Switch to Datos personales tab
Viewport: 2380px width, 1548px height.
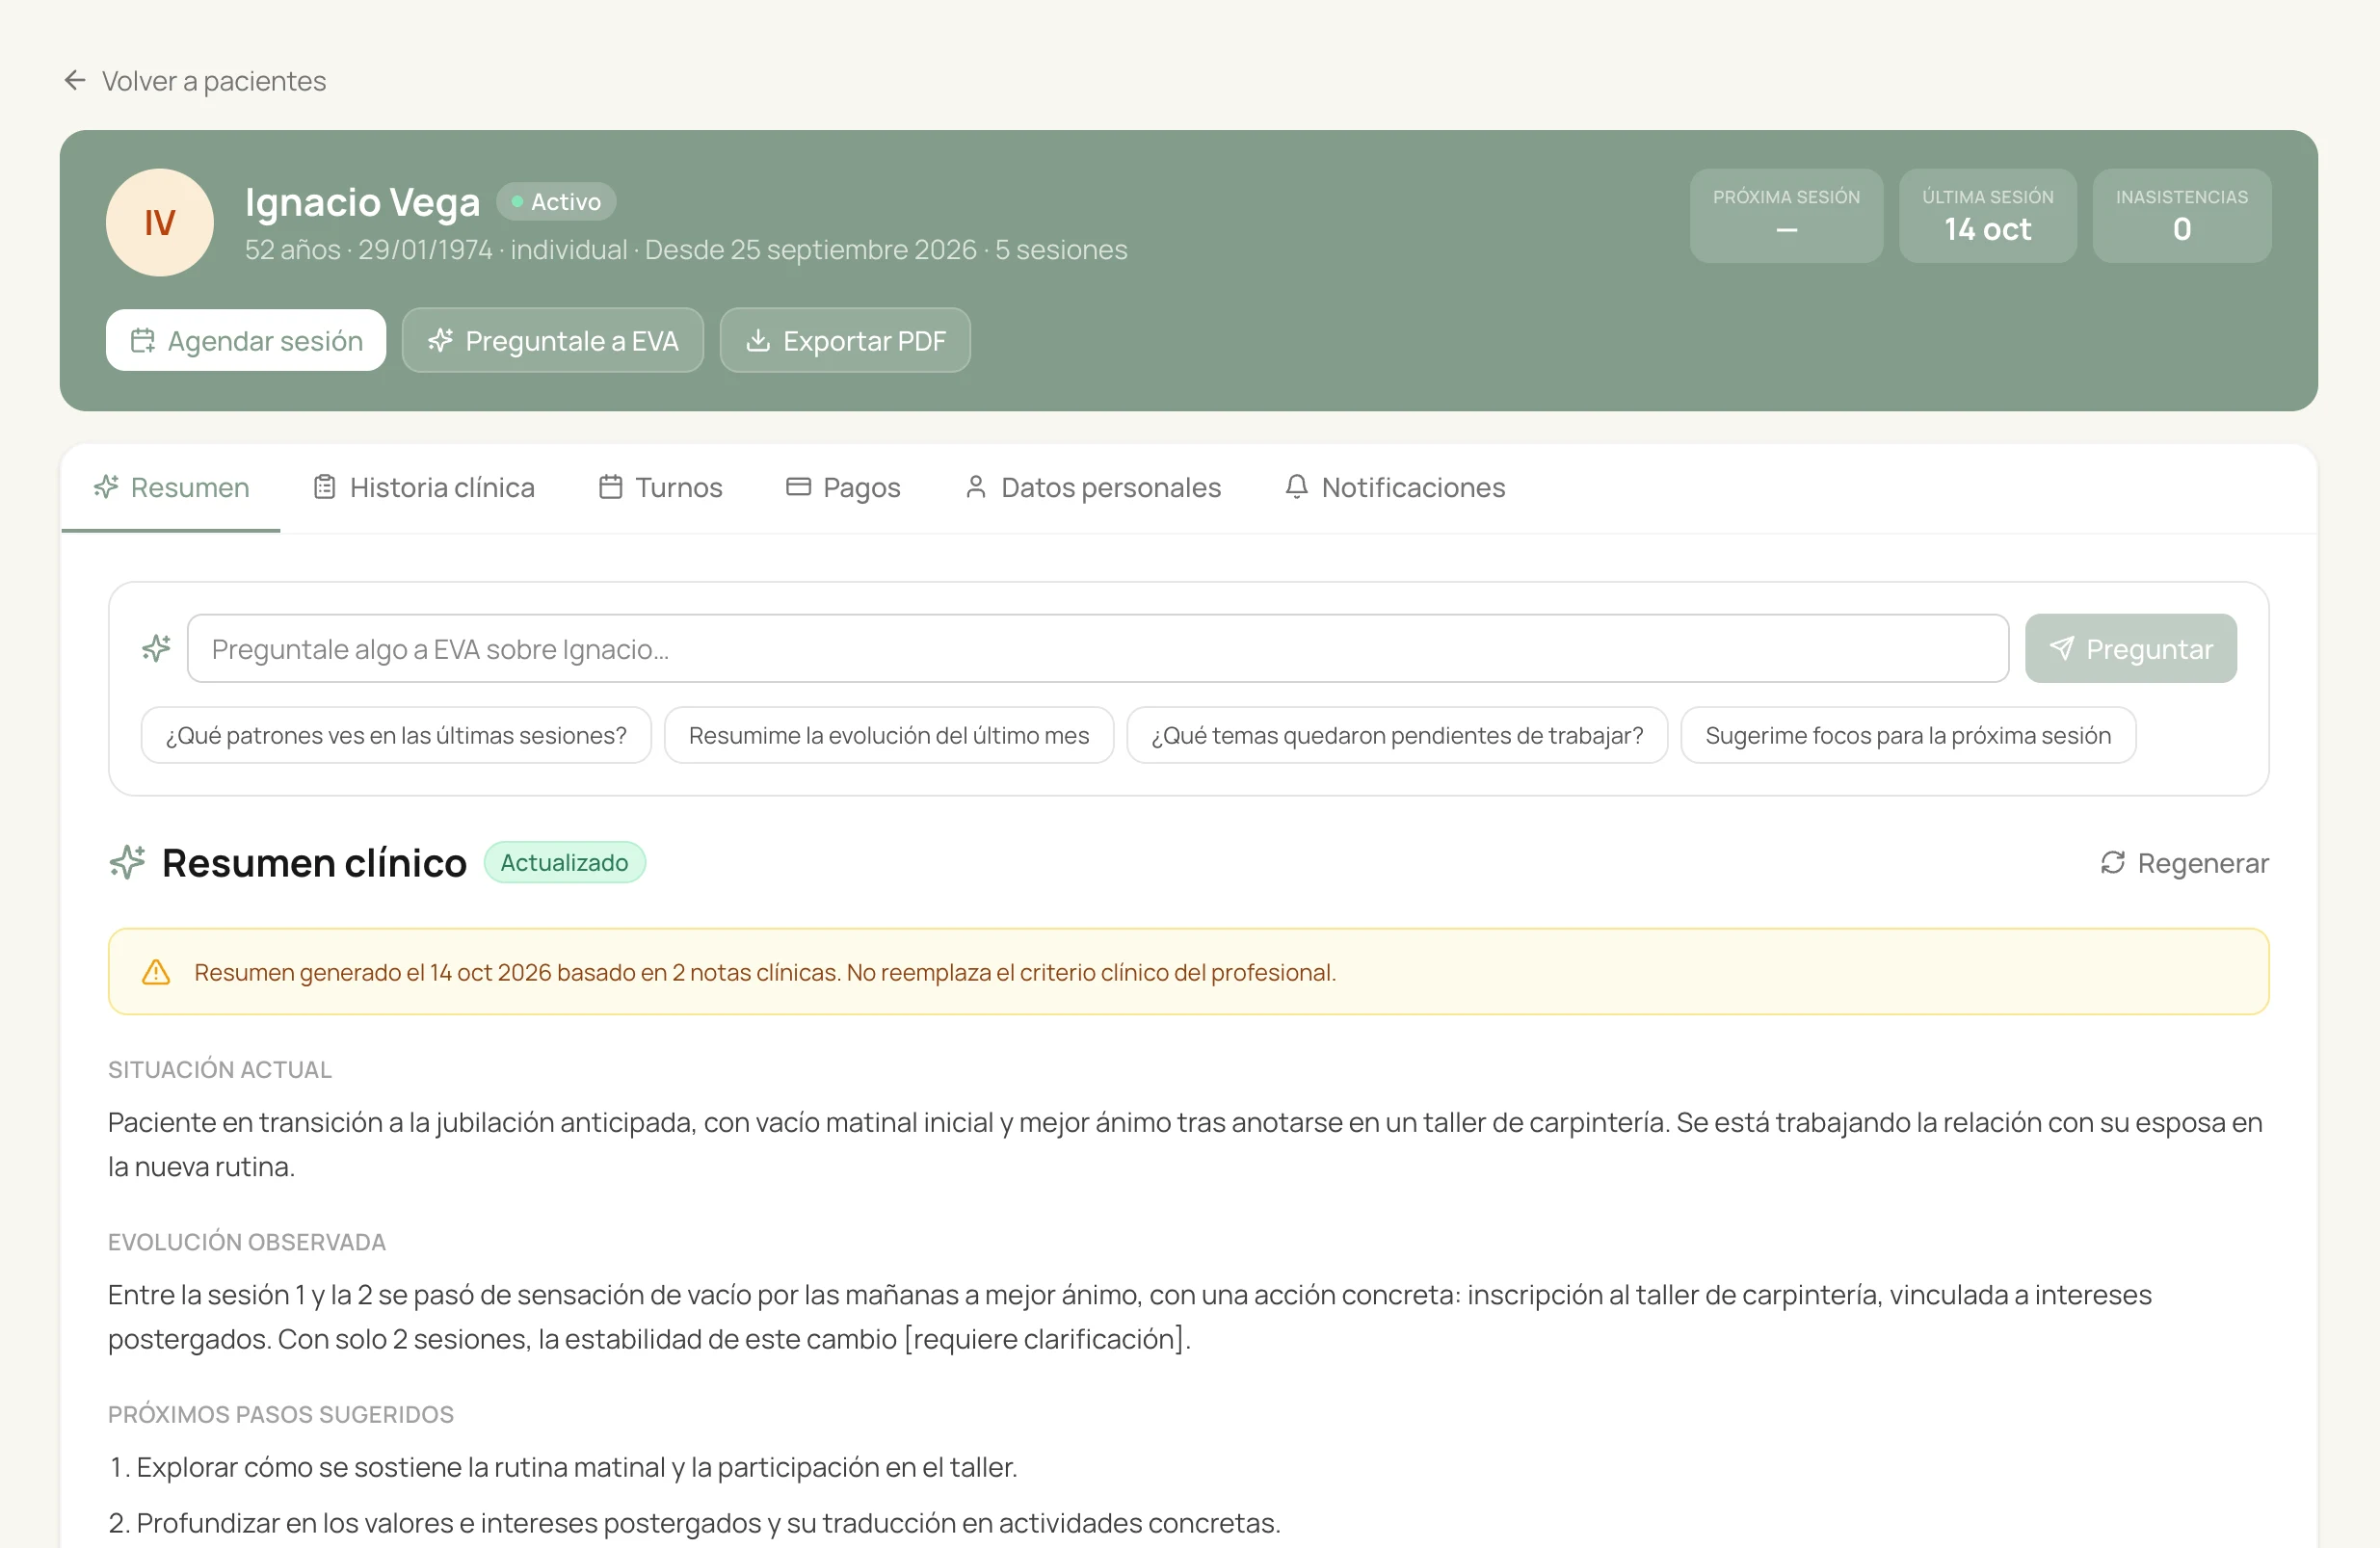click(x=1093, y=487)
